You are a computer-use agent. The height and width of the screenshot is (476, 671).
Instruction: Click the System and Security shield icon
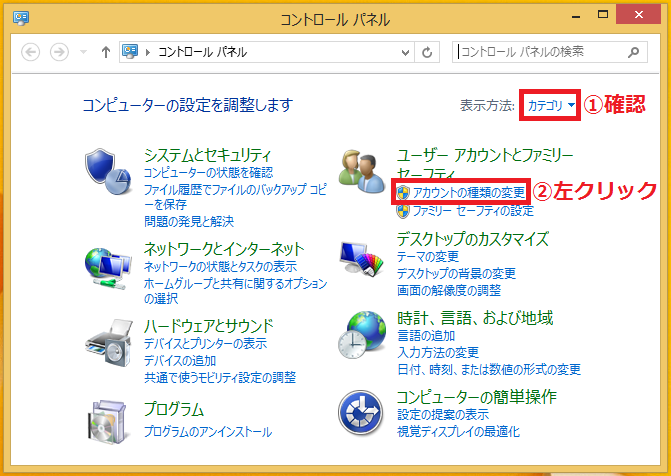pos(108,172)
